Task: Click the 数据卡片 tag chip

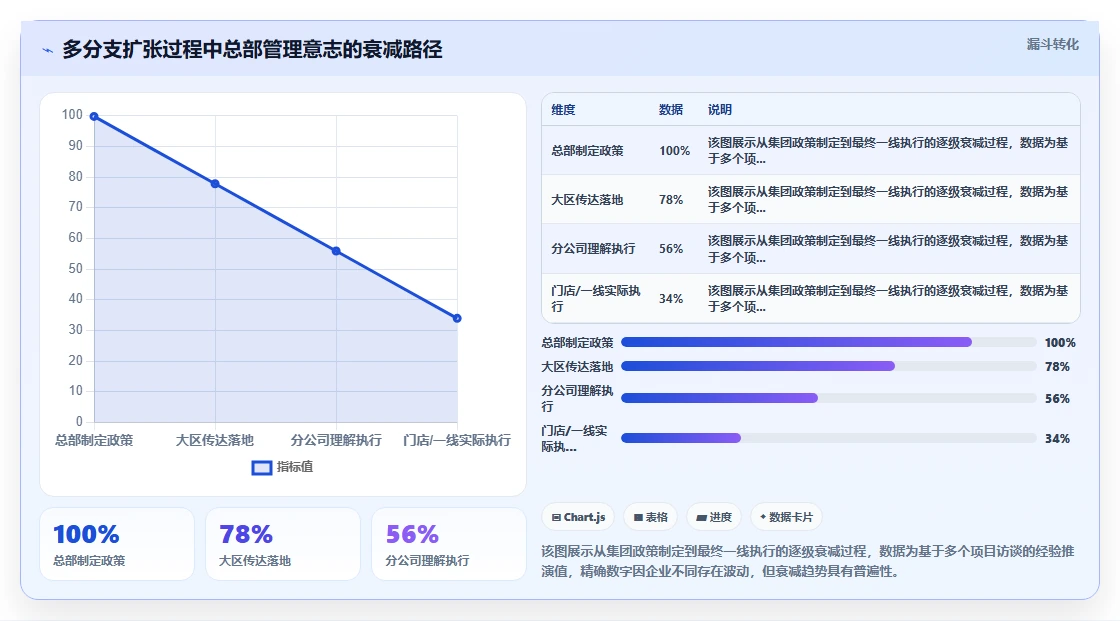Action: coord(786,517)
